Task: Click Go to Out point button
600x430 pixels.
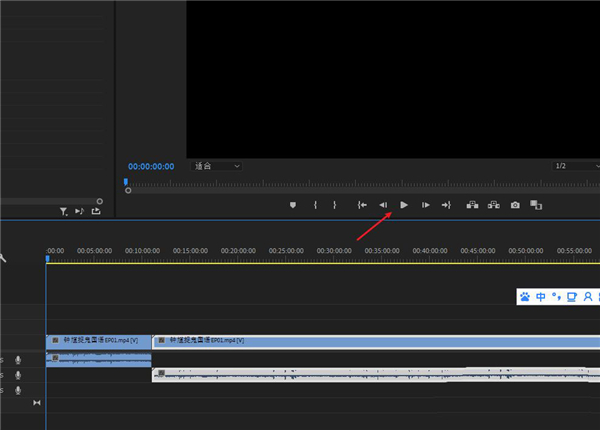Action: click(446, 205)
